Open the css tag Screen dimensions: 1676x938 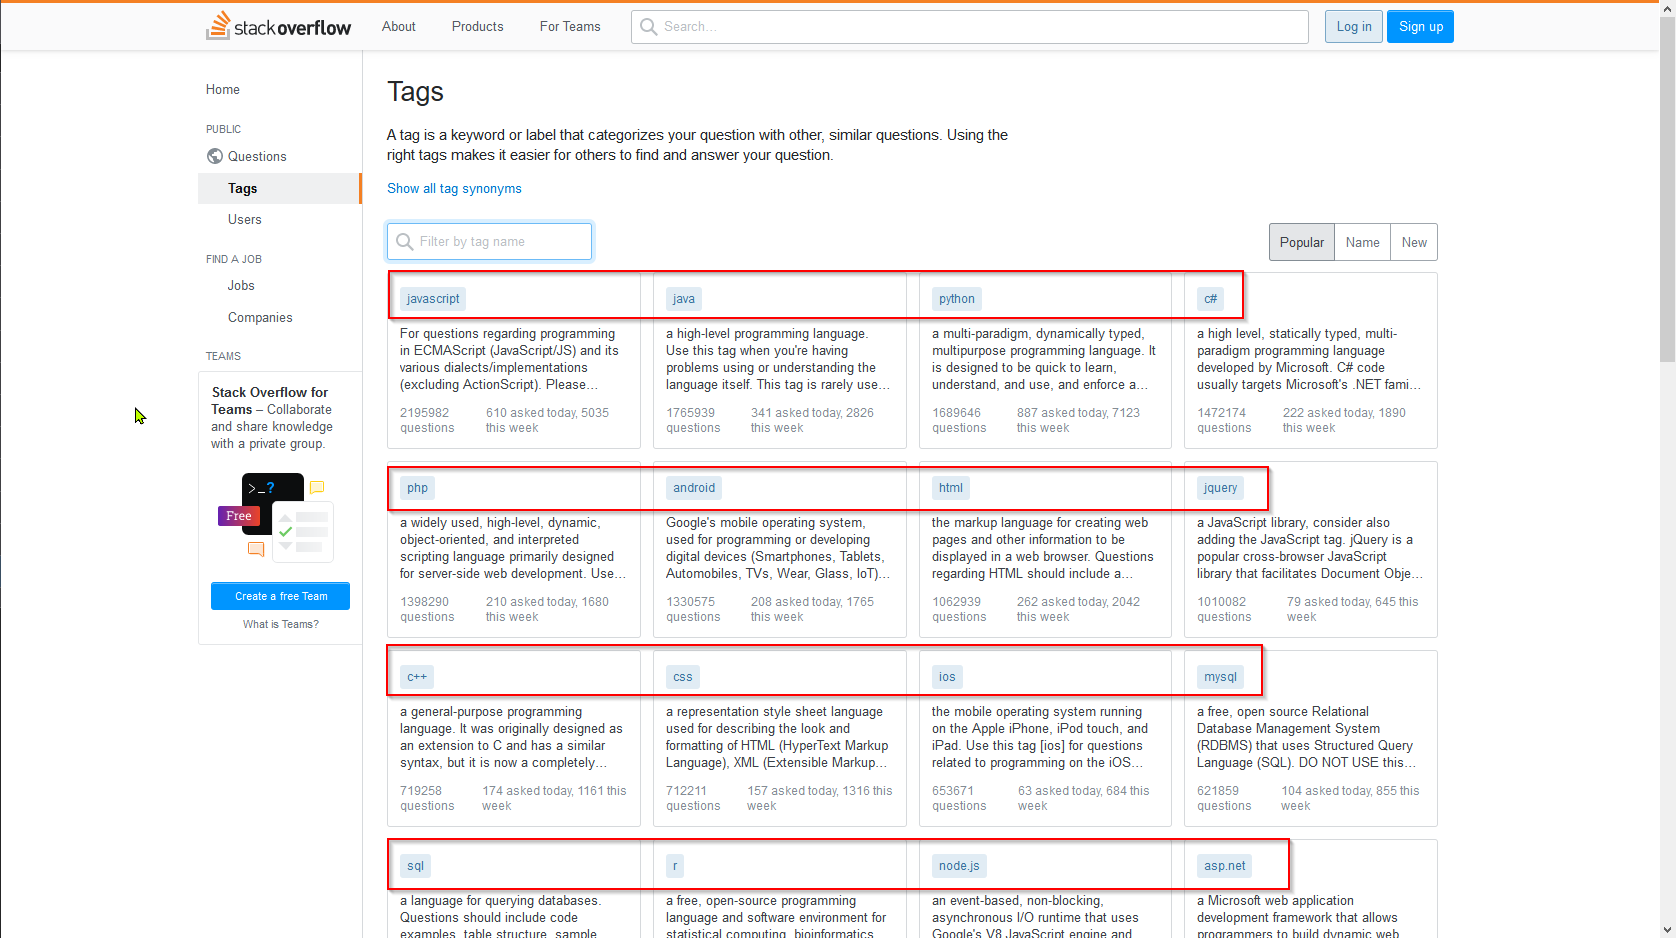[683, 677]
